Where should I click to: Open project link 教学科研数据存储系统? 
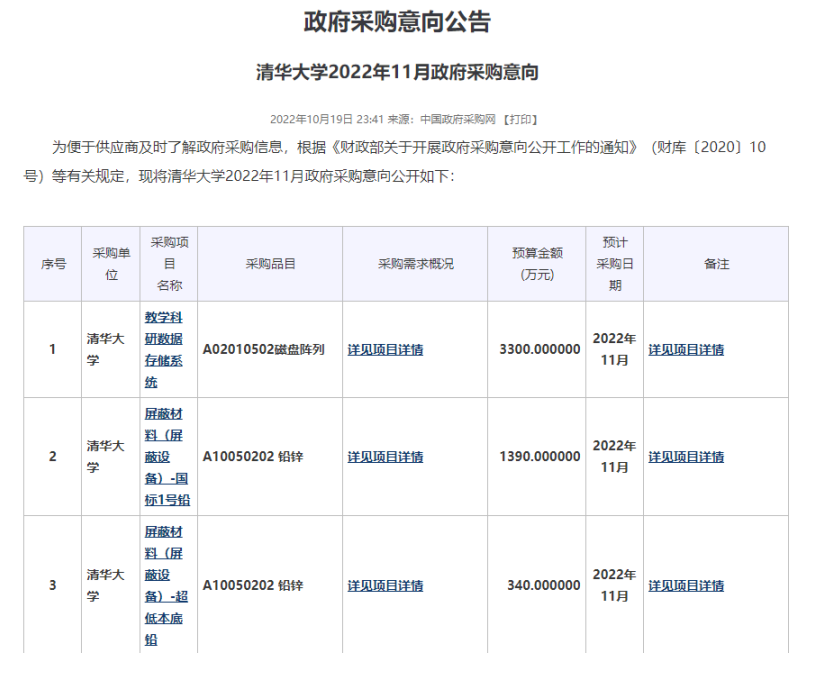163,350
